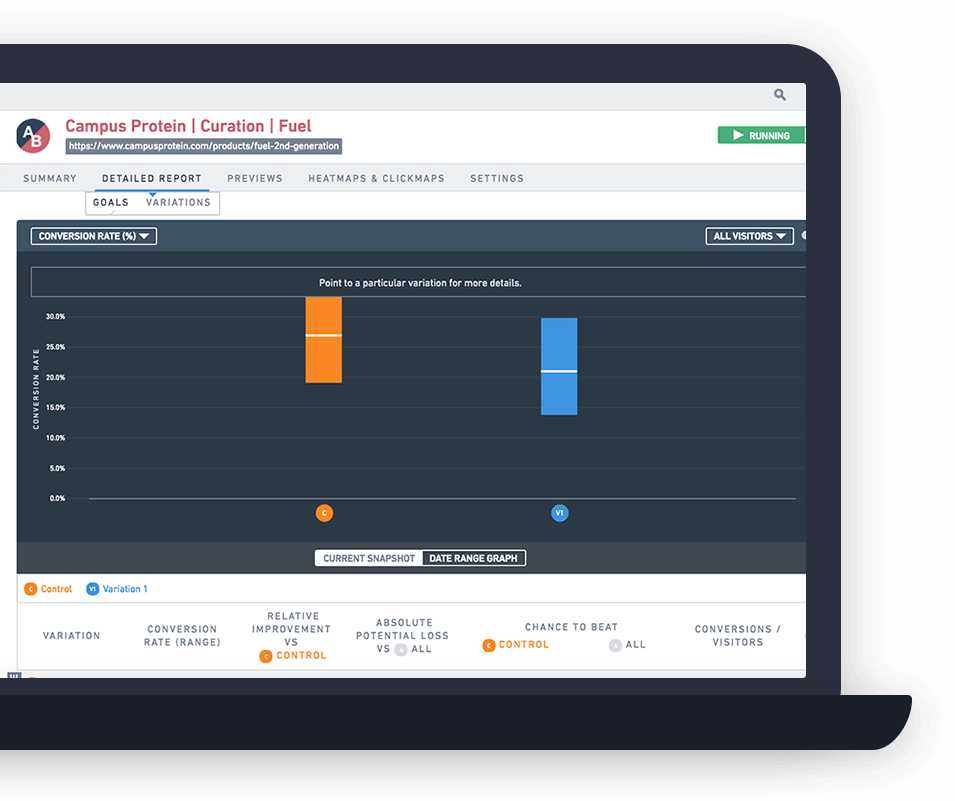Select Control under Chance to Beat
This screenshot has height=801, width=955.
click(x=516, y=645)
